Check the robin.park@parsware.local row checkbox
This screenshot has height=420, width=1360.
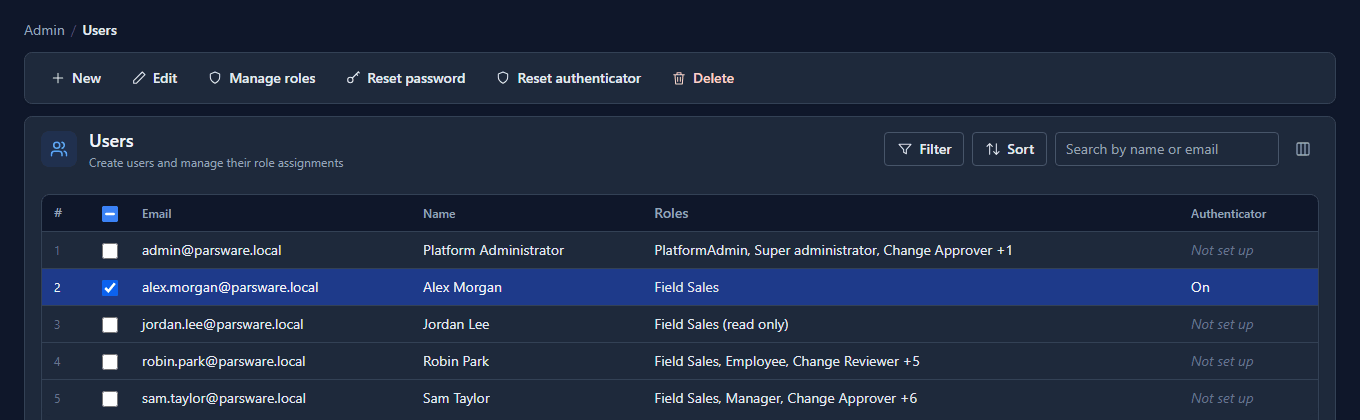110,362
